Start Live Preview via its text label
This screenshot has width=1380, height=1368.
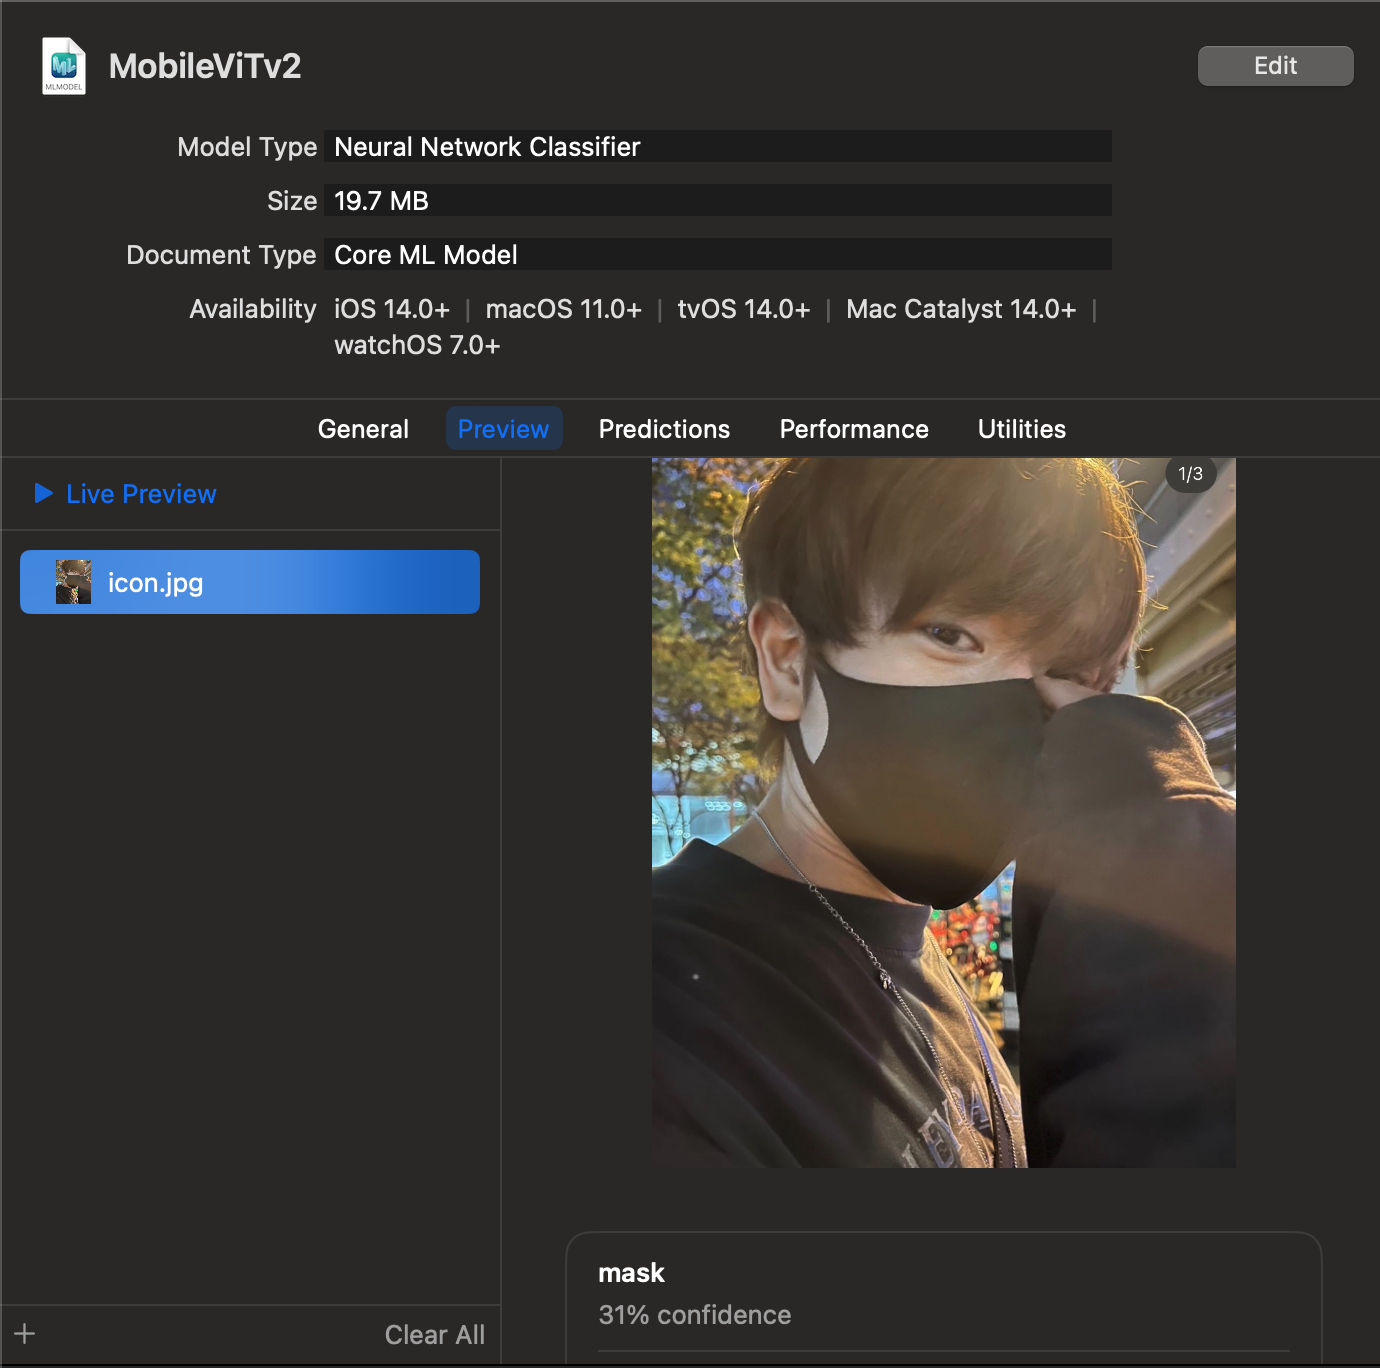[x=141, y=494]
